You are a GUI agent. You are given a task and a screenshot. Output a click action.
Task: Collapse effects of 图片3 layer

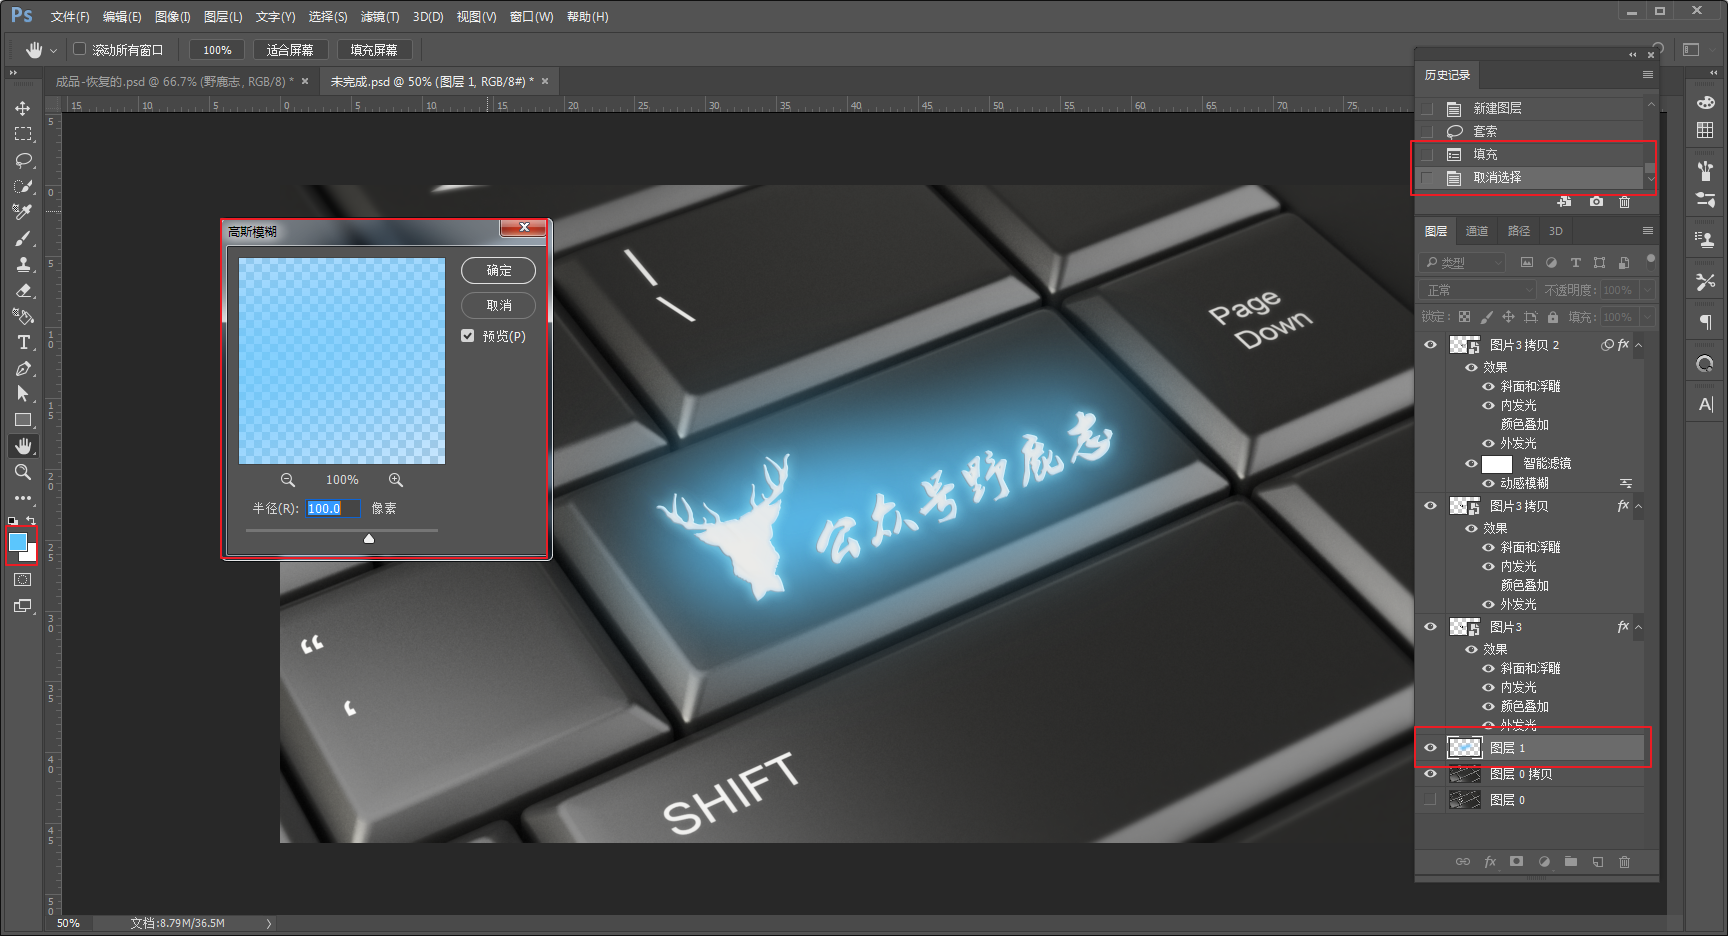pos(1638,627)
